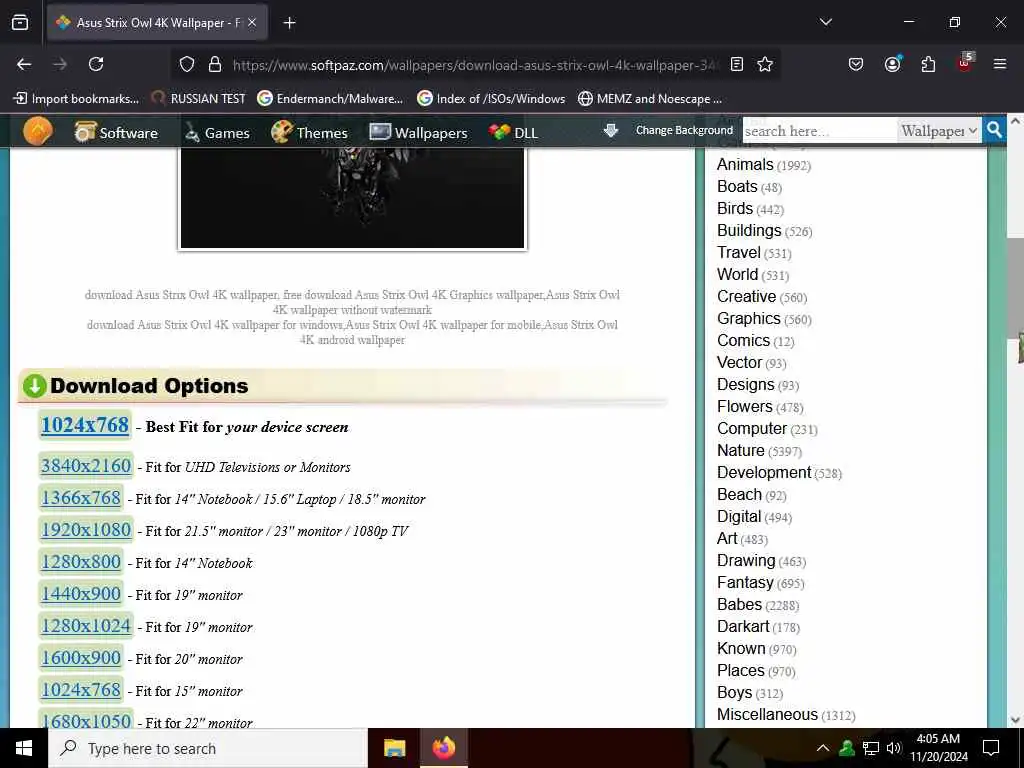The height and width of the screenshot is (768, 1024).
Task: Open Animals wallpaper category
Action: (x=745, y=165)
